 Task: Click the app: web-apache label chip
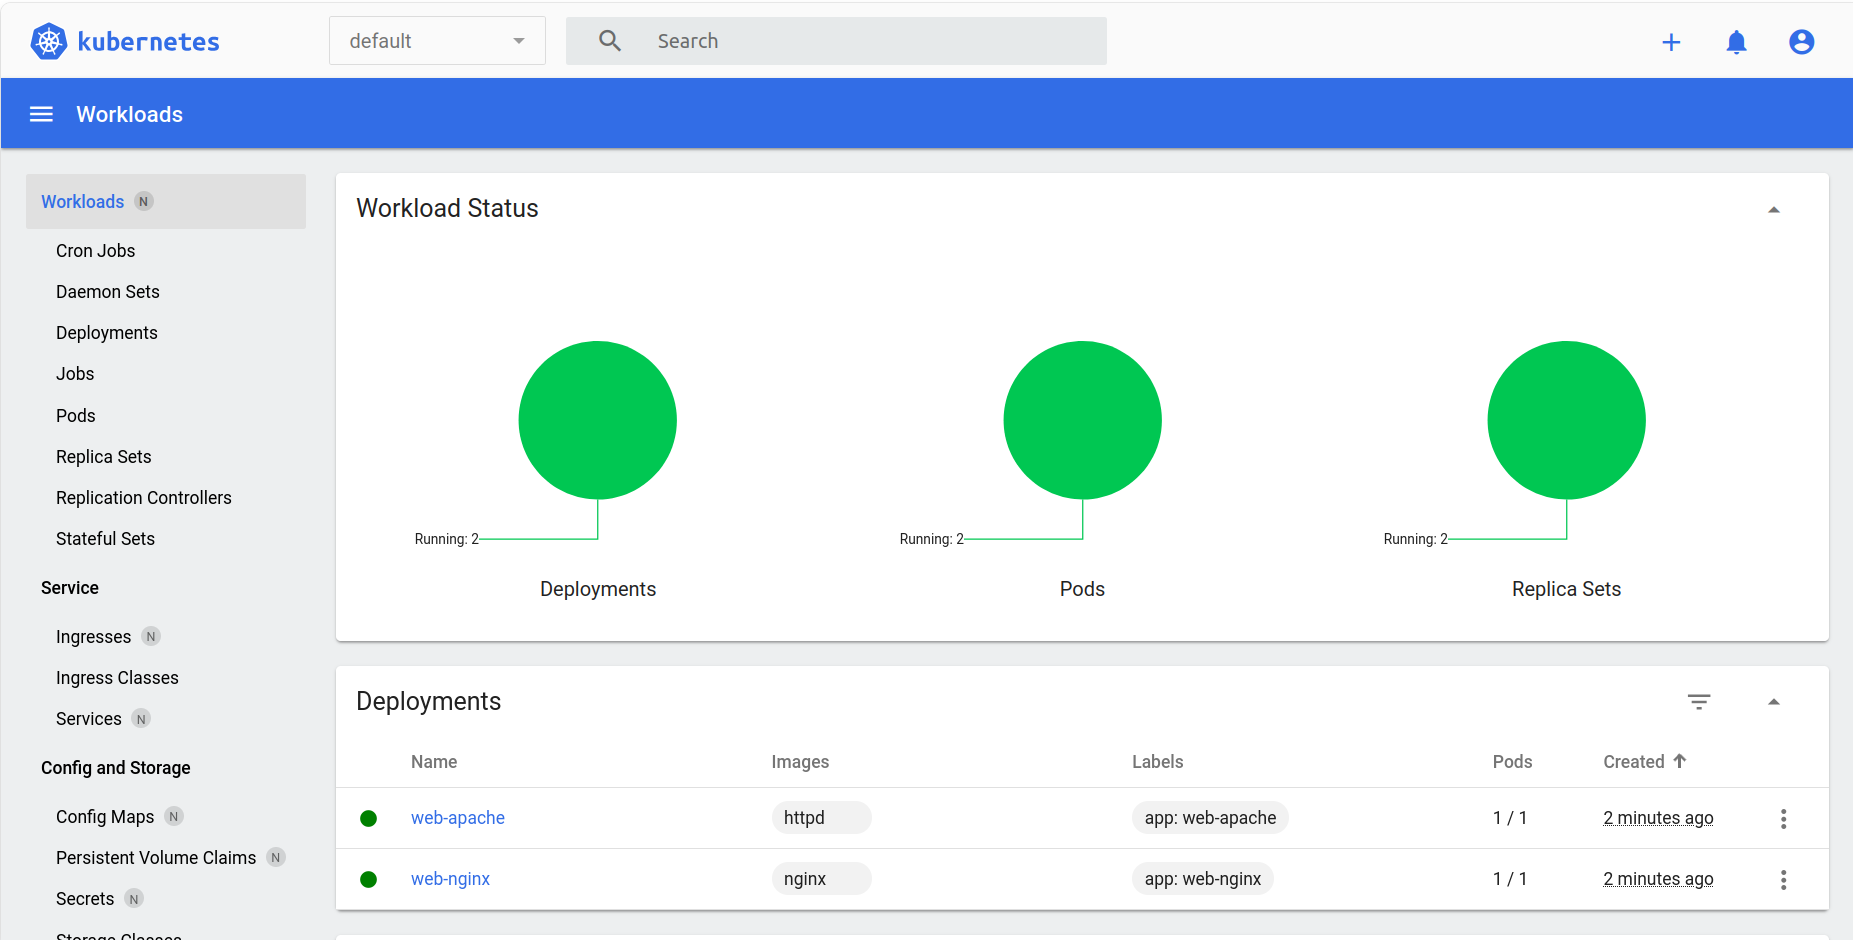tap(1210, 818)
